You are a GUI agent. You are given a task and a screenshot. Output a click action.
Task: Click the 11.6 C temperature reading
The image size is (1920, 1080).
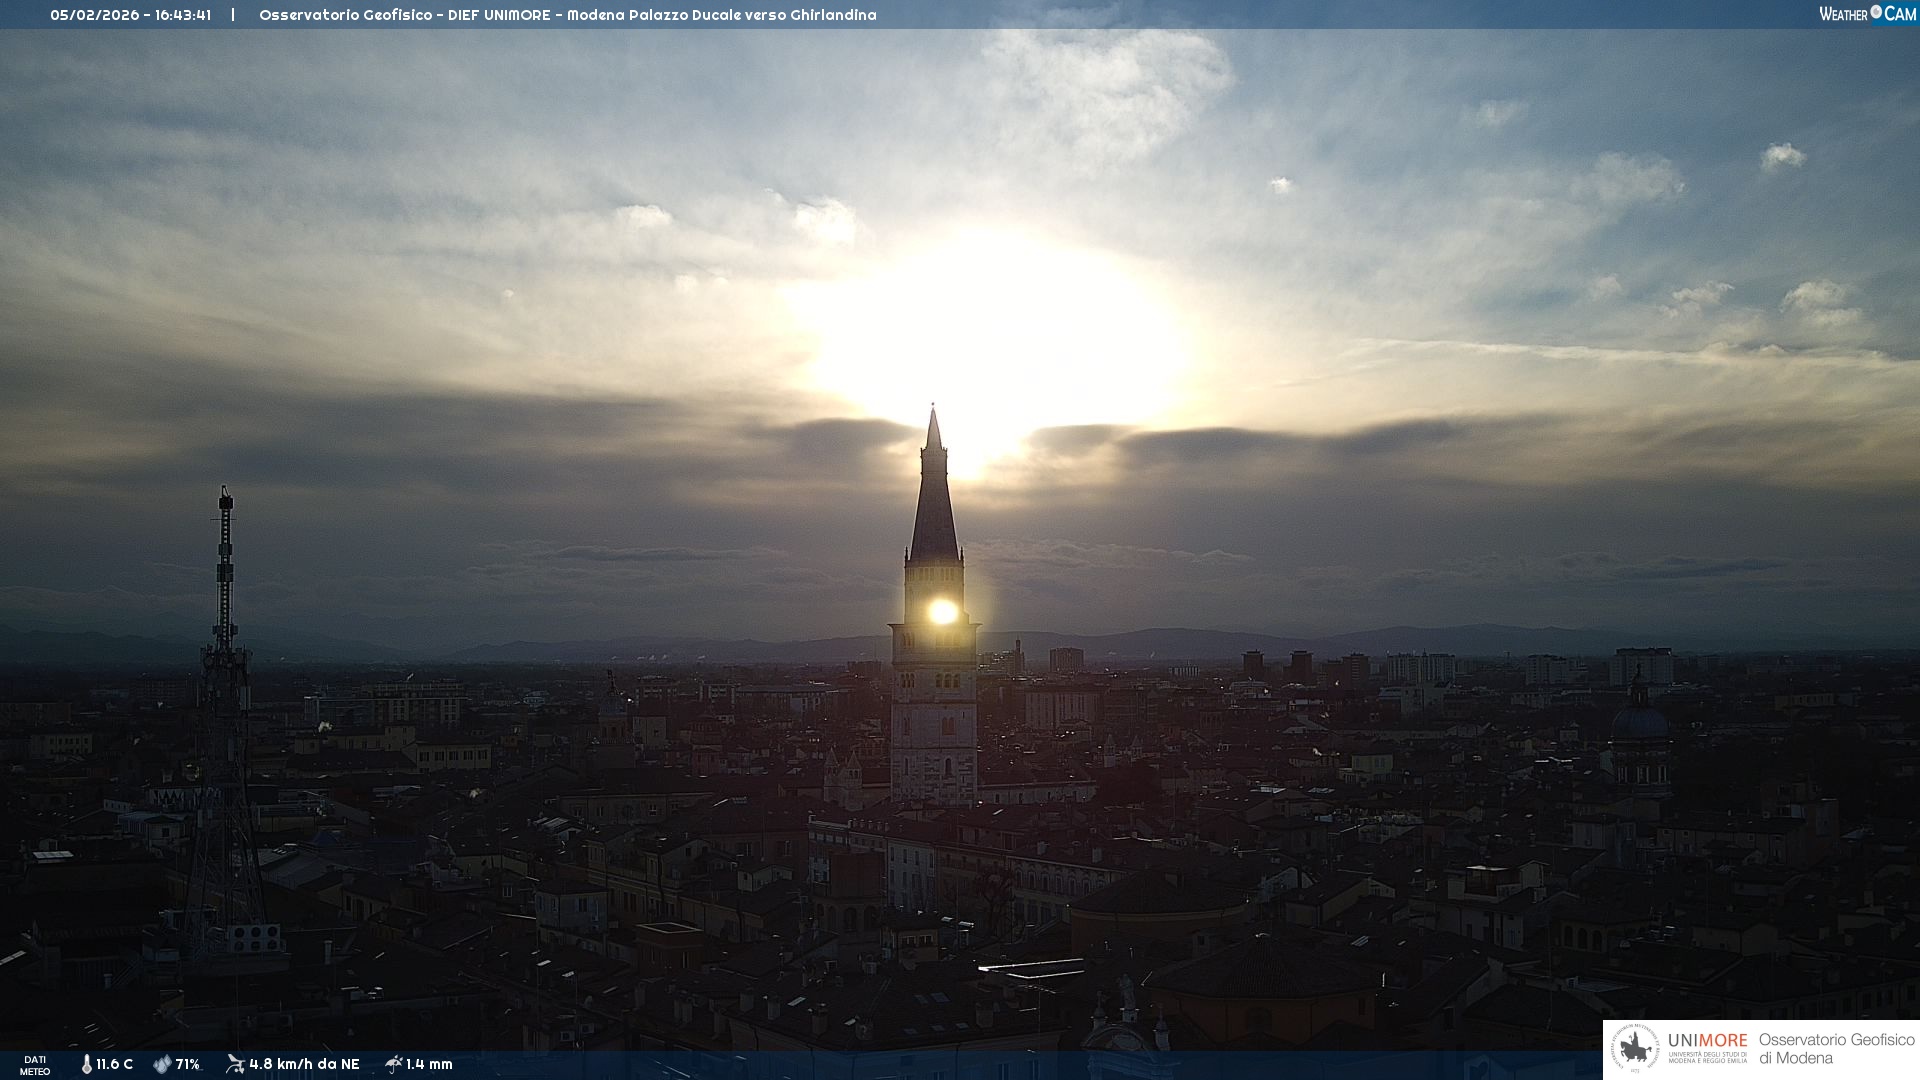coord(114,1064)
